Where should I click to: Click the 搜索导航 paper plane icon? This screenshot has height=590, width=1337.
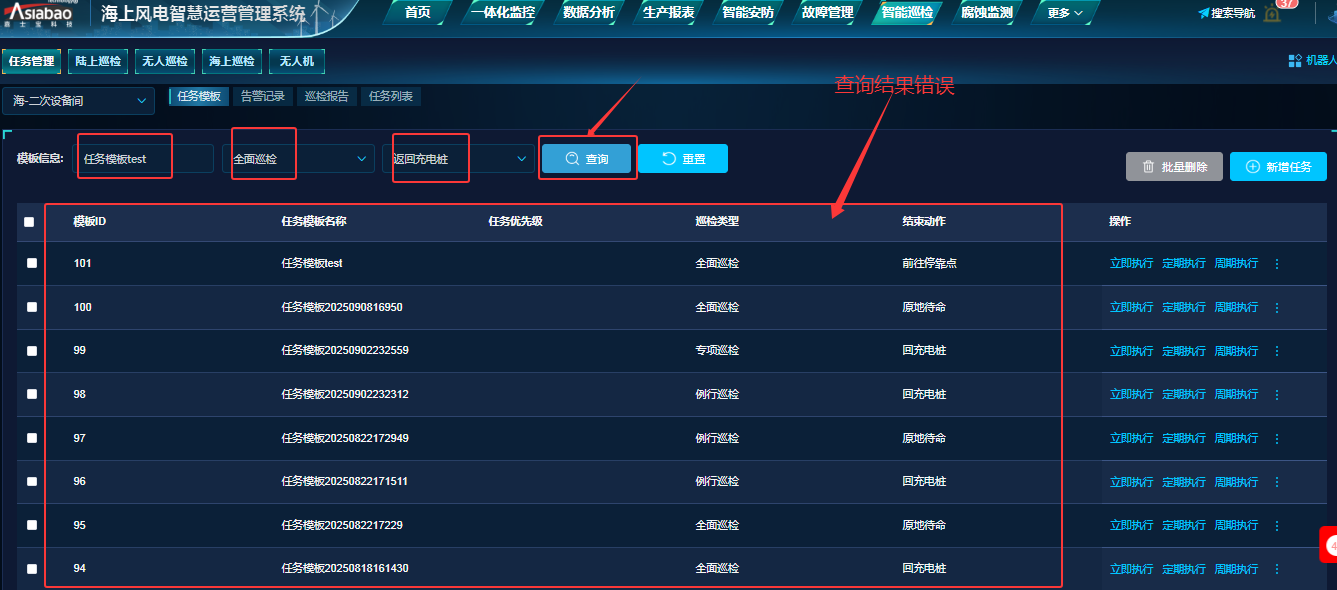[1204, 13]
